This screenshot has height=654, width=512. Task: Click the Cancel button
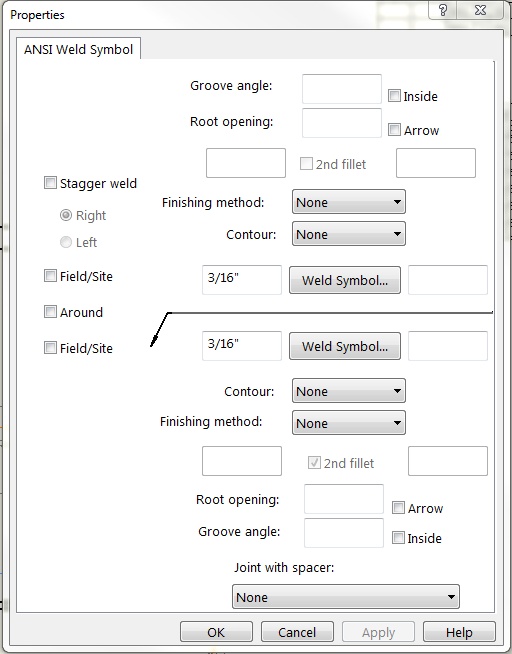tap(297, 632)
